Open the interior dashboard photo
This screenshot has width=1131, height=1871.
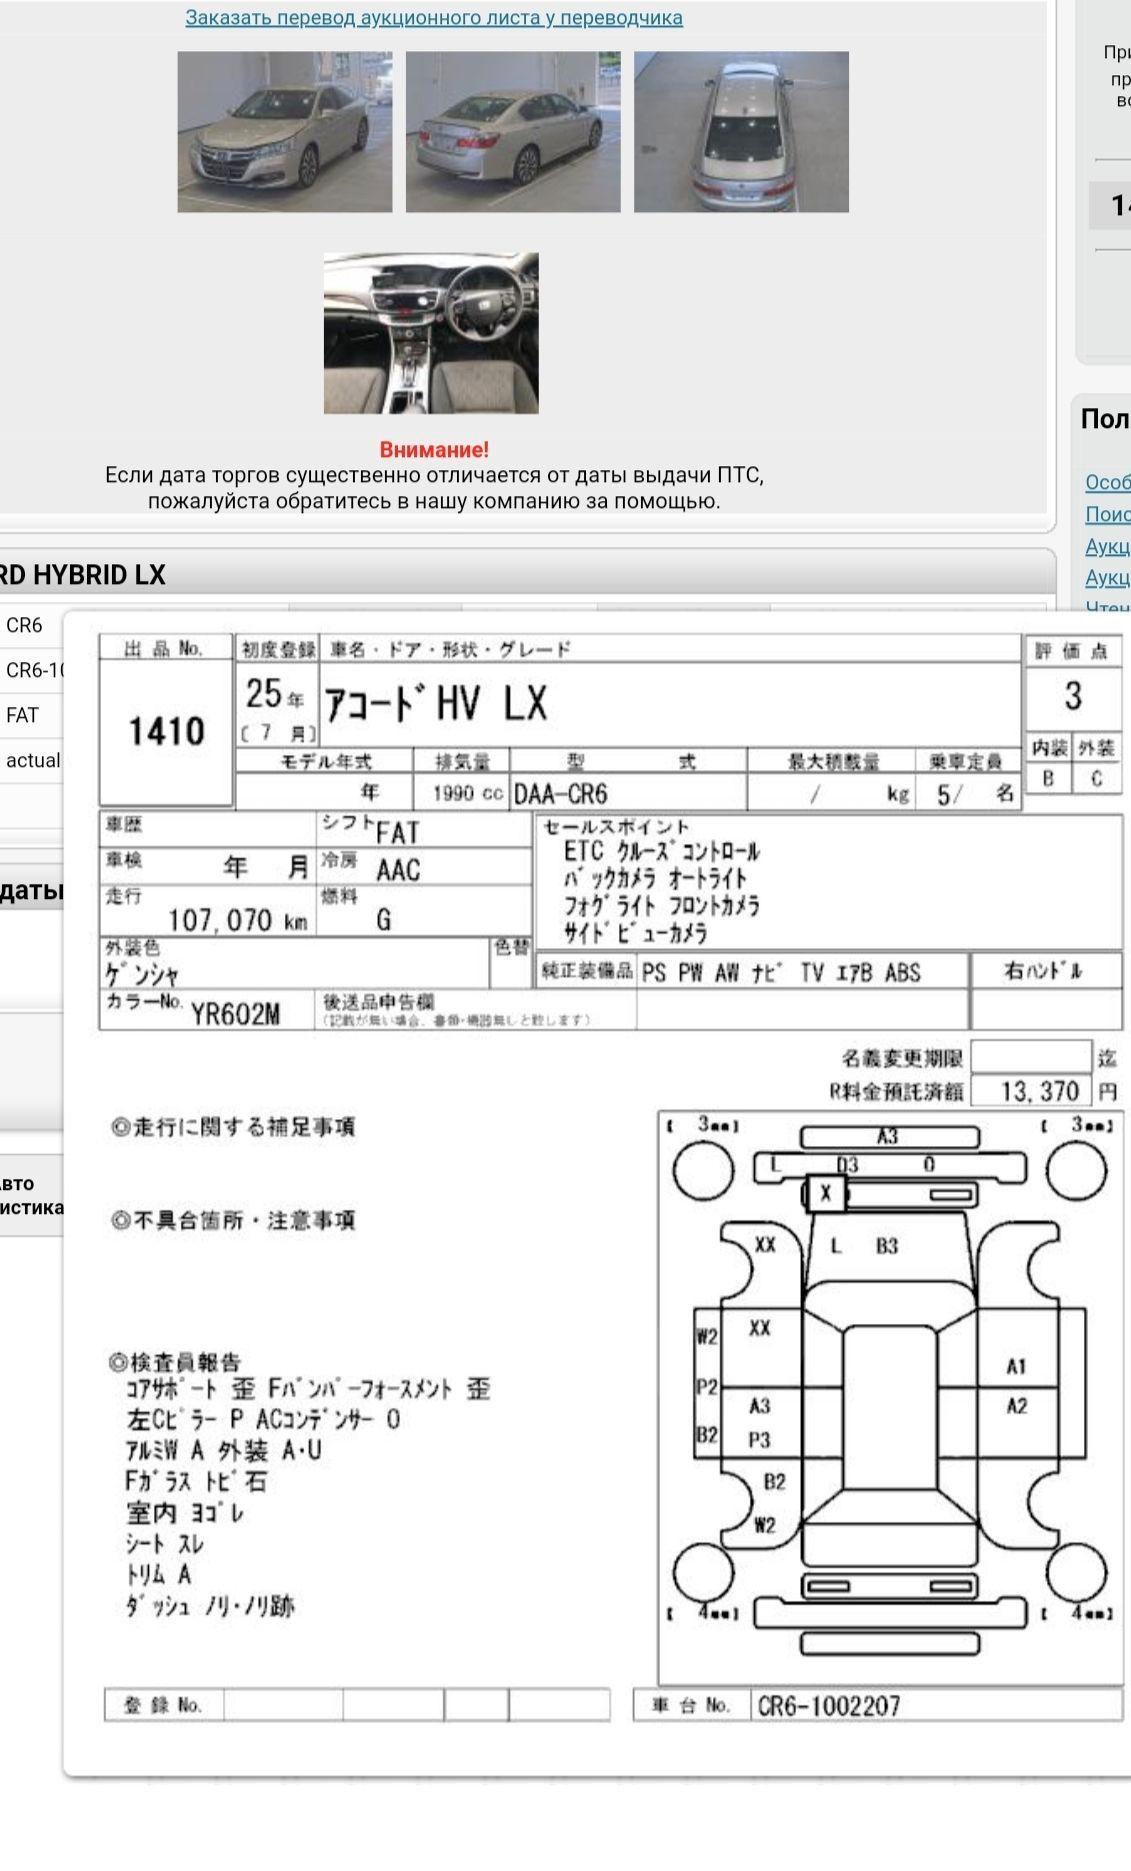(x=431, y=333)
